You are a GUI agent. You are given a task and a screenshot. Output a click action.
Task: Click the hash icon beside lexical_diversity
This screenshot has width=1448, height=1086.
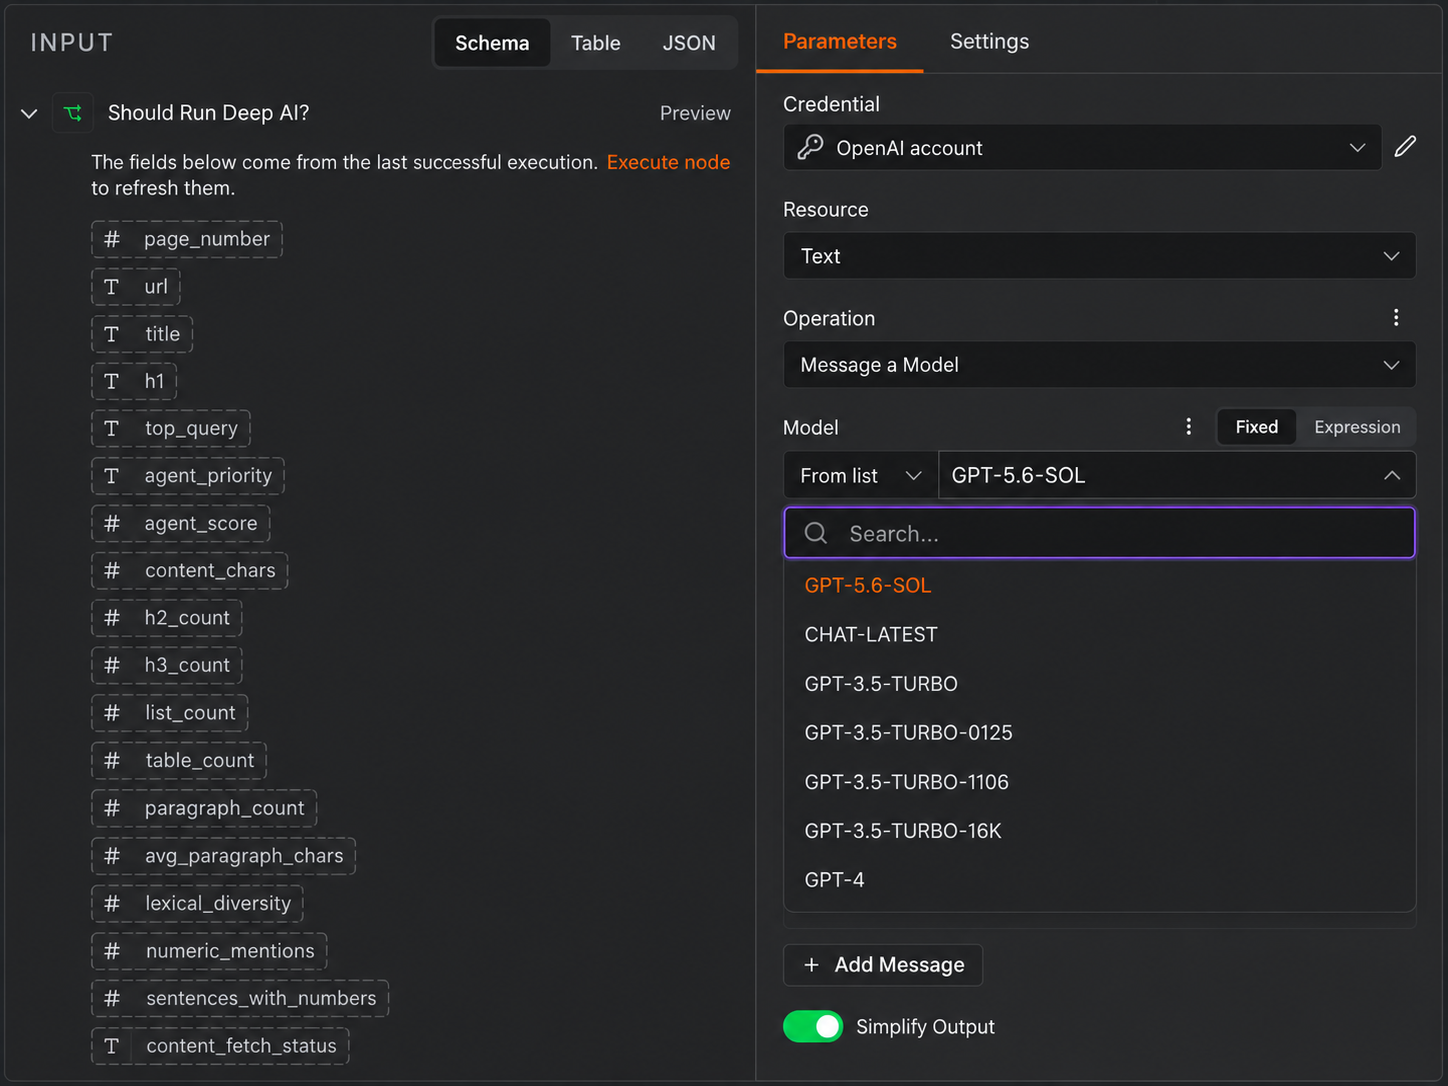pyautogui.click(x=112, y=903)
